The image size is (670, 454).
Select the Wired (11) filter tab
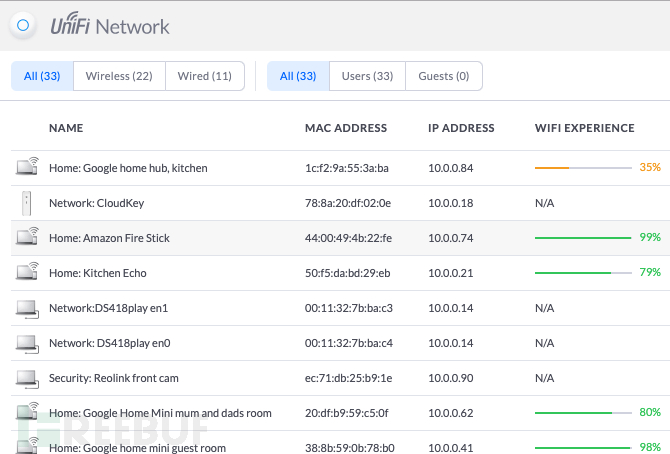coord(204,76)
